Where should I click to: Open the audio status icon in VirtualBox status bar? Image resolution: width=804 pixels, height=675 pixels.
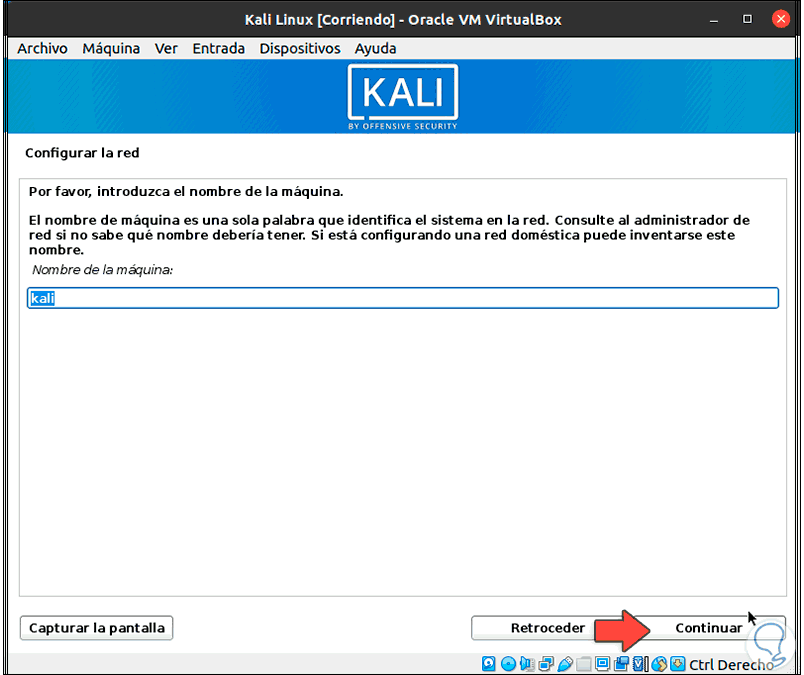527,664
